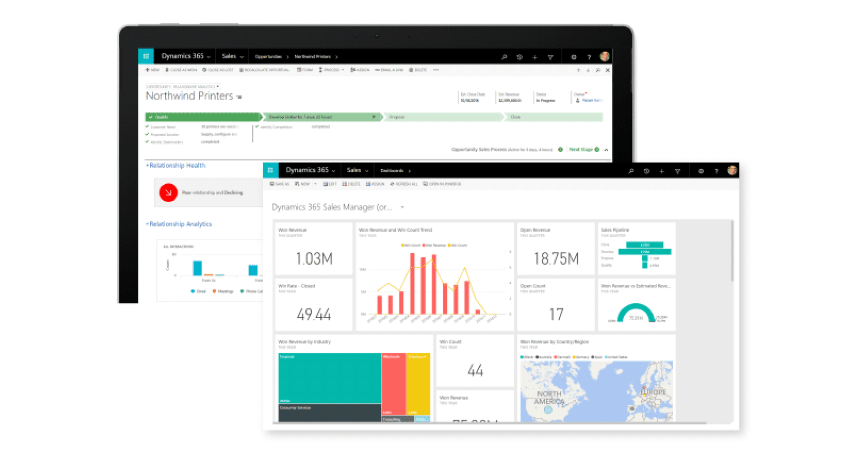Click REFRESH ALL in dashboard toolbar
This screenshot has width=853, height=450.
coord(404,184)
